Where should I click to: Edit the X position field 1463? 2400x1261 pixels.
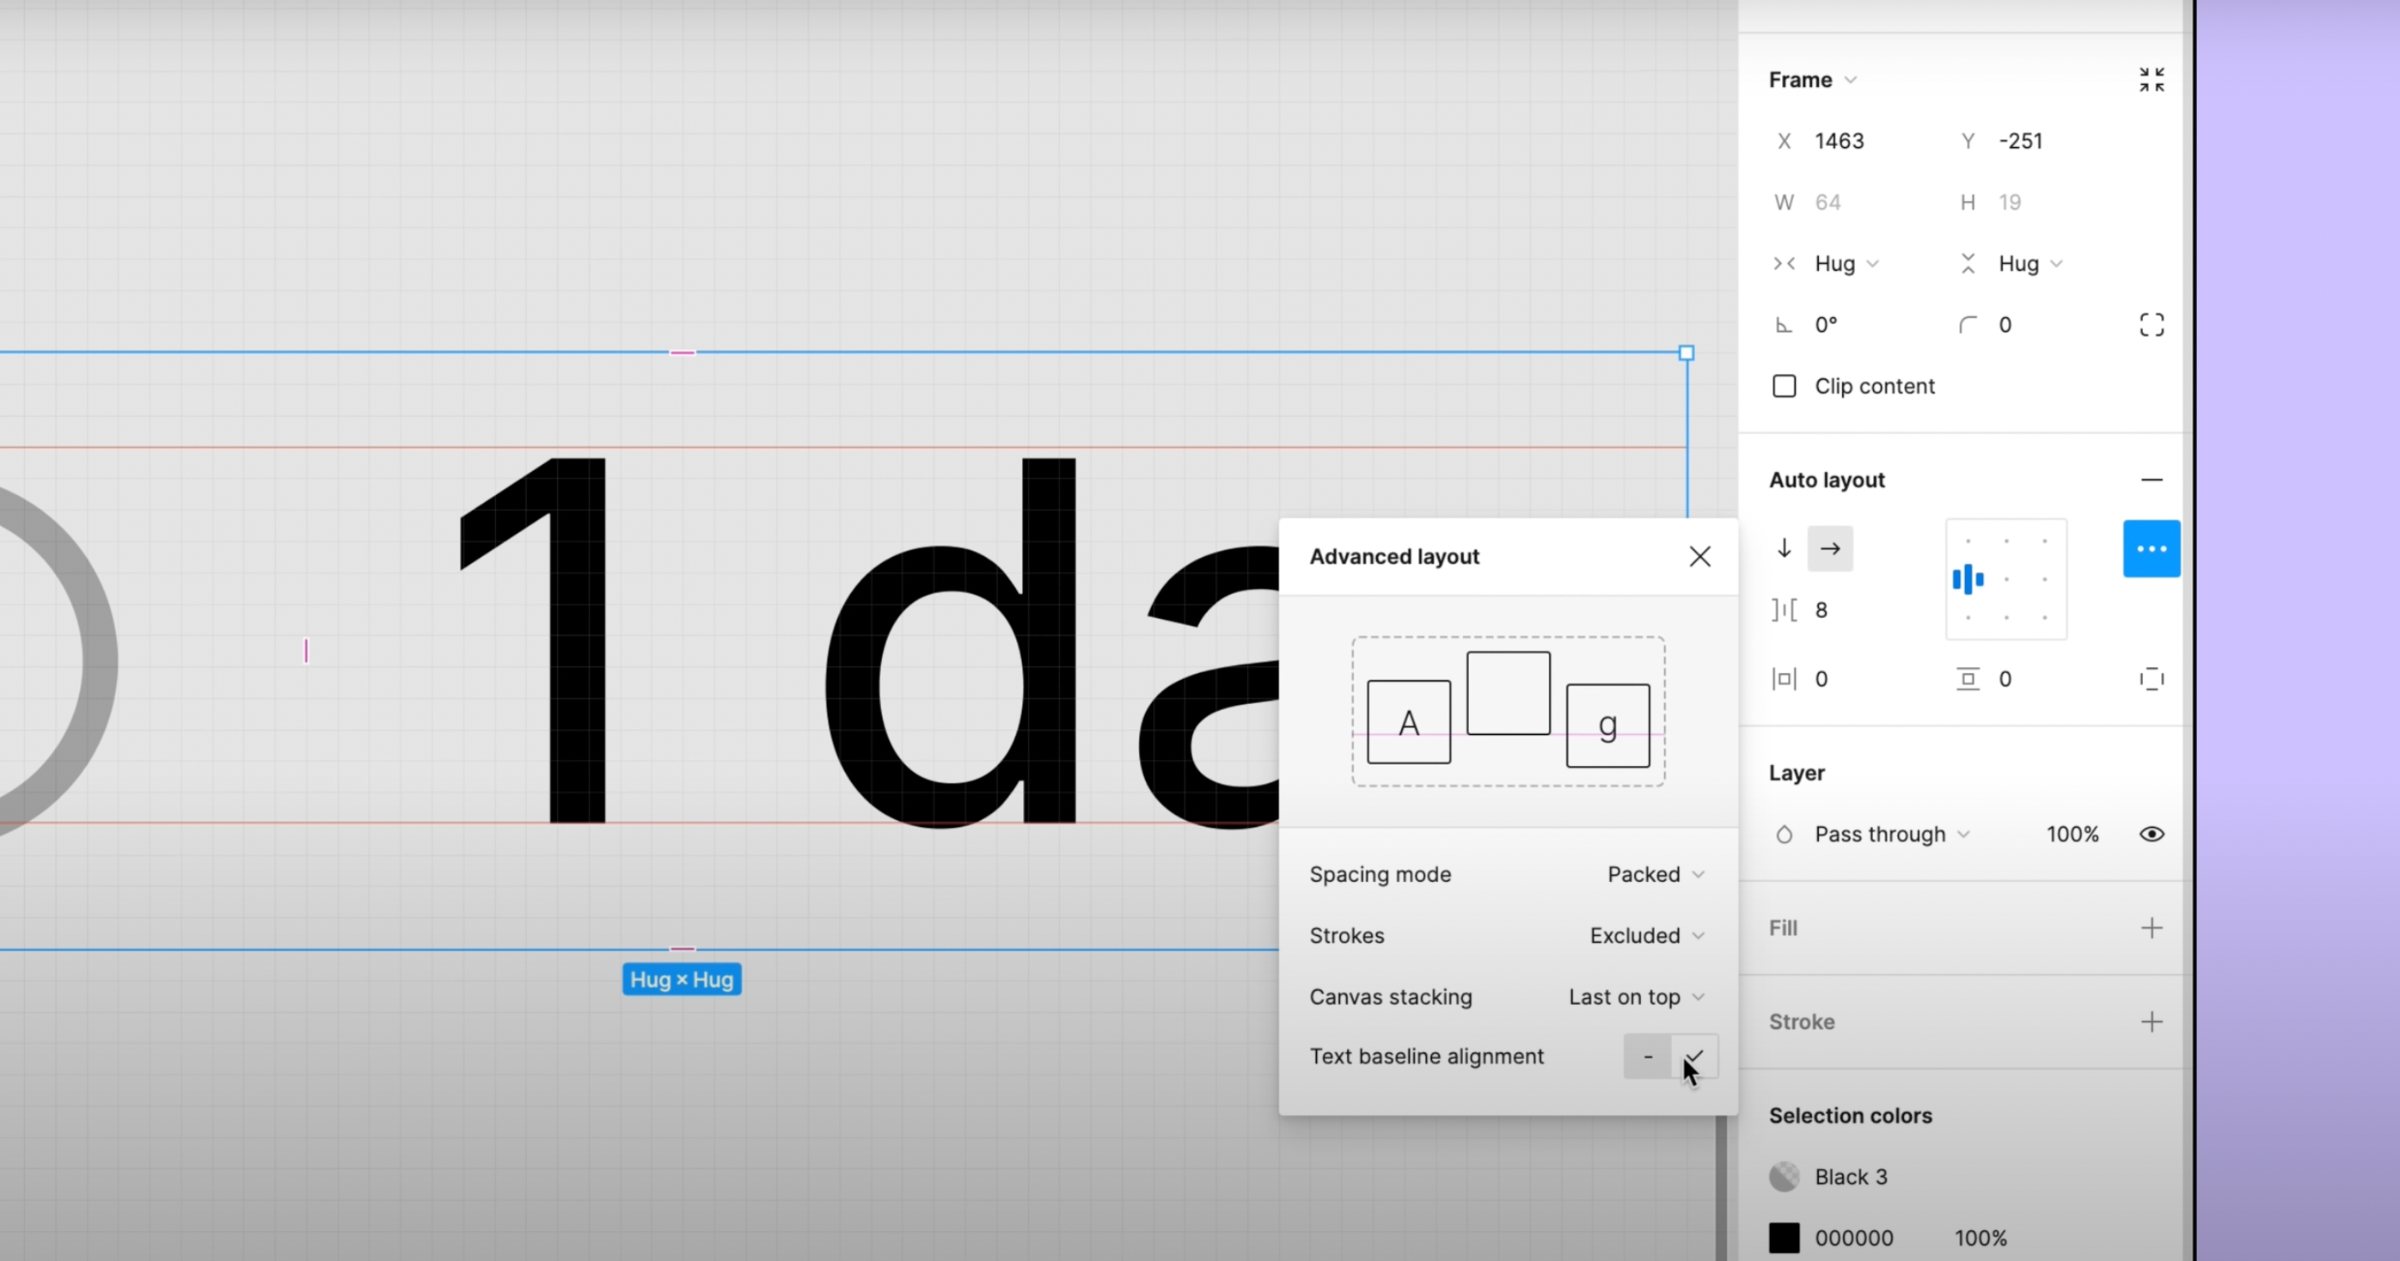tap(1840, 141)
